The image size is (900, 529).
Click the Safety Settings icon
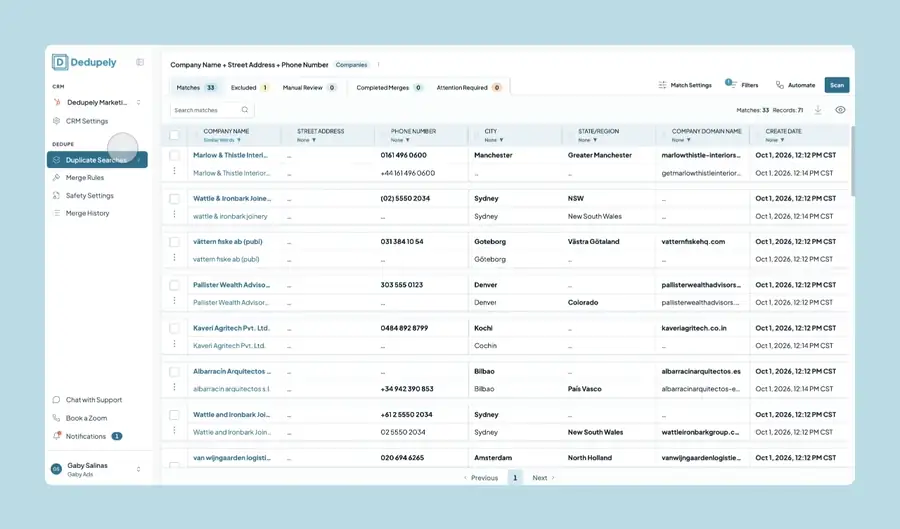[x=56, y=196]
